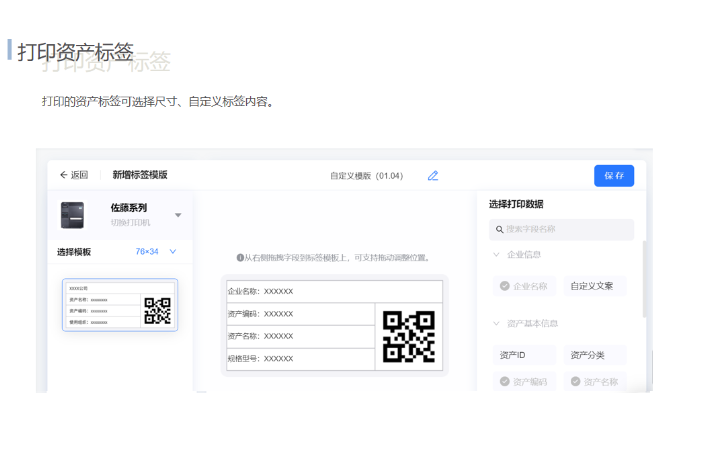Open the 佐藤系列 printer dropdown arrow
Image resolution: width=720 pixels, height=450 pixels.
click(x=178, y=215)
